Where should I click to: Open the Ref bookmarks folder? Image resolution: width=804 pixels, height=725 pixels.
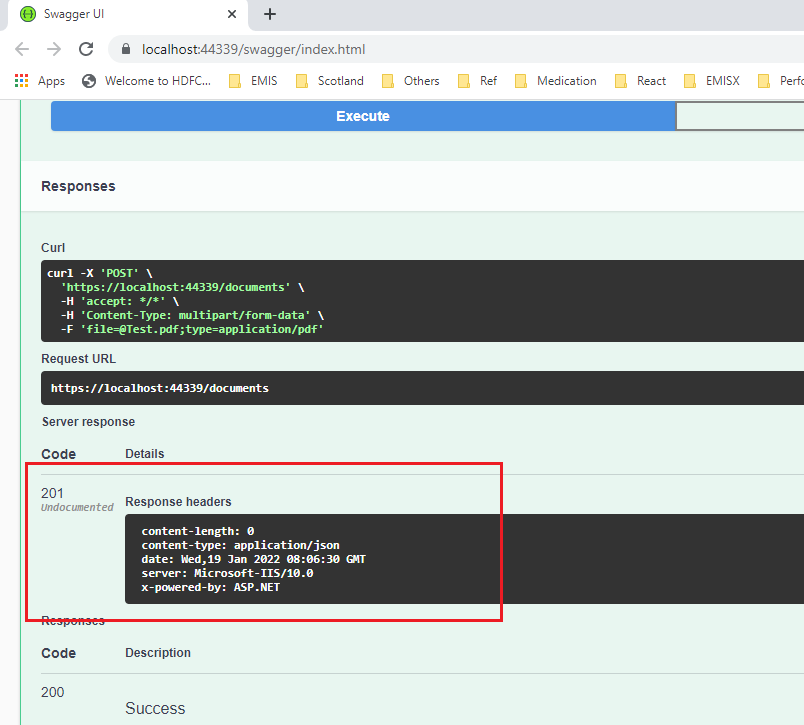[478, 81]
